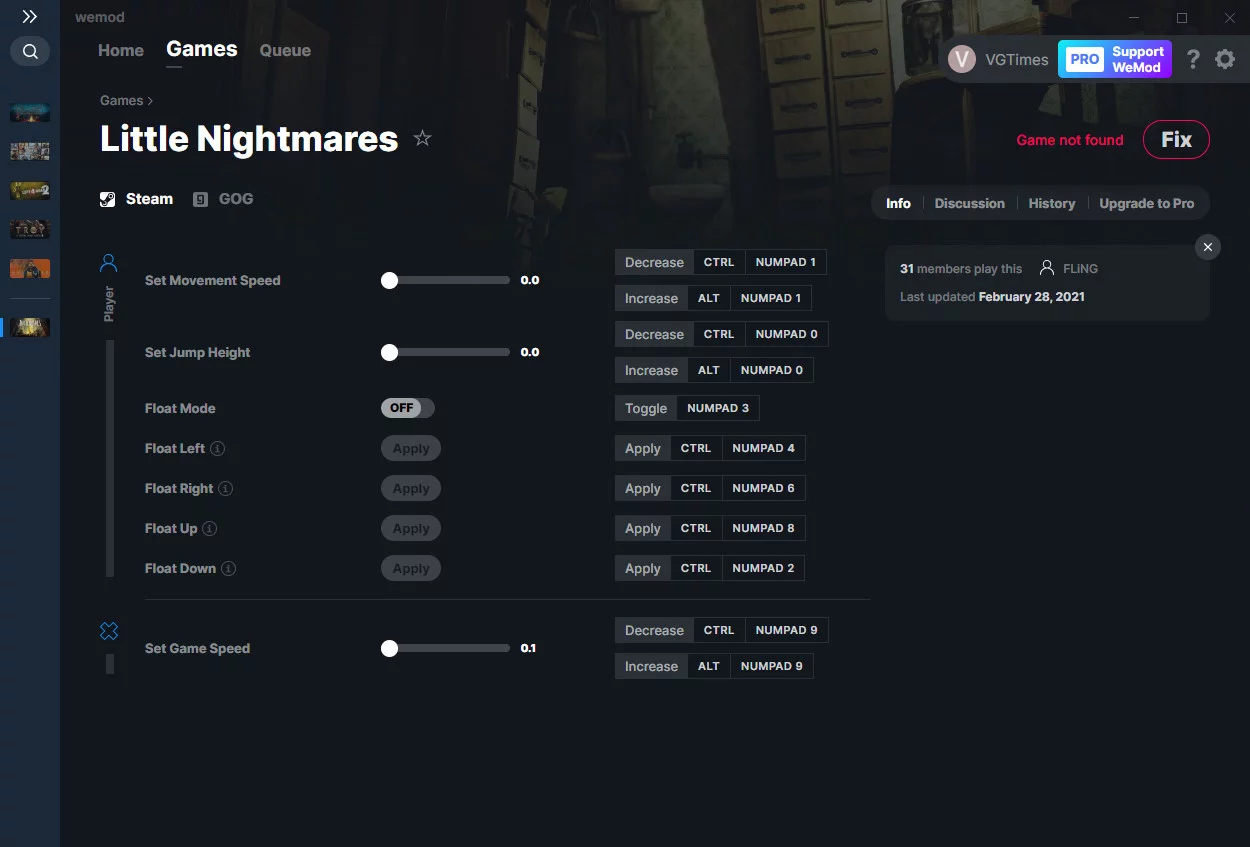Click Jump Height Increase hotkey ALT NUMPAD 0
Screen dimensions: 1250x847
(714, 371)
